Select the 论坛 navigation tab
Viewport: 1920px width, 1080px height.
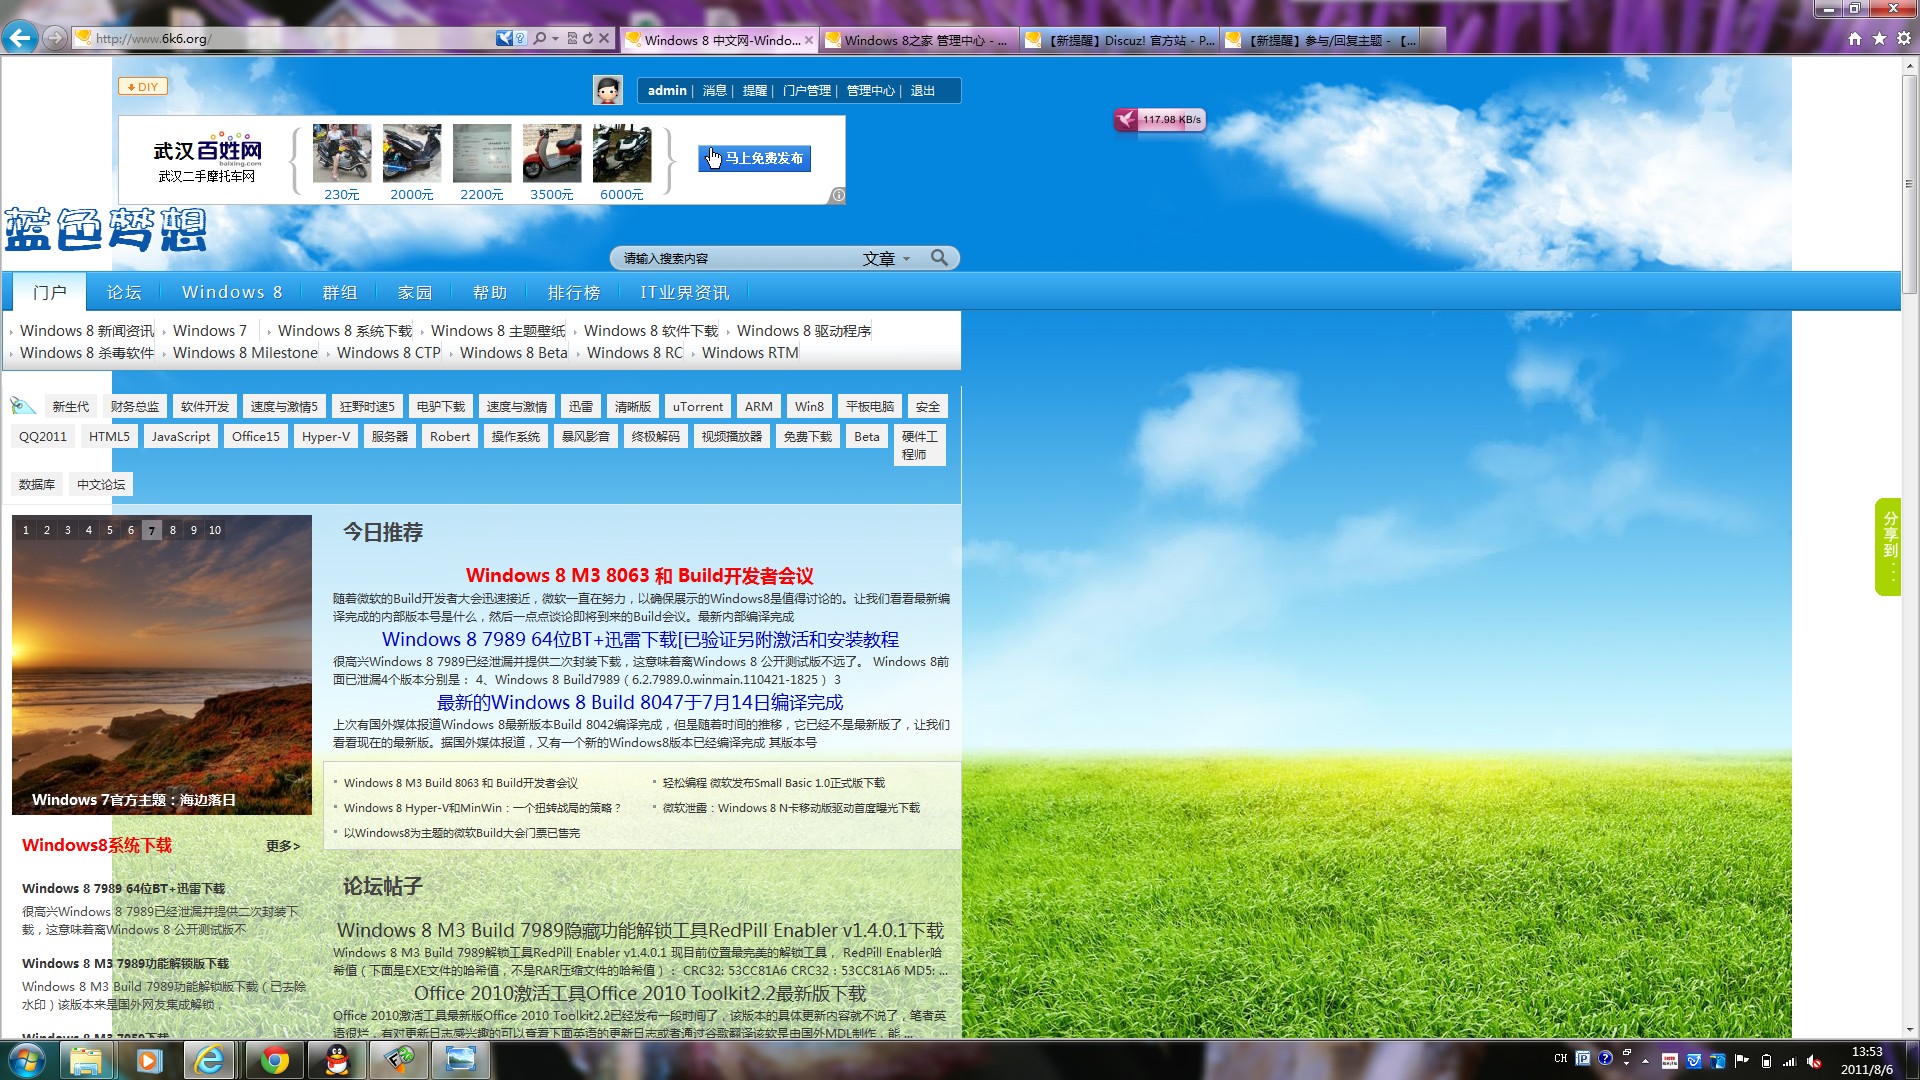point(124,292)
